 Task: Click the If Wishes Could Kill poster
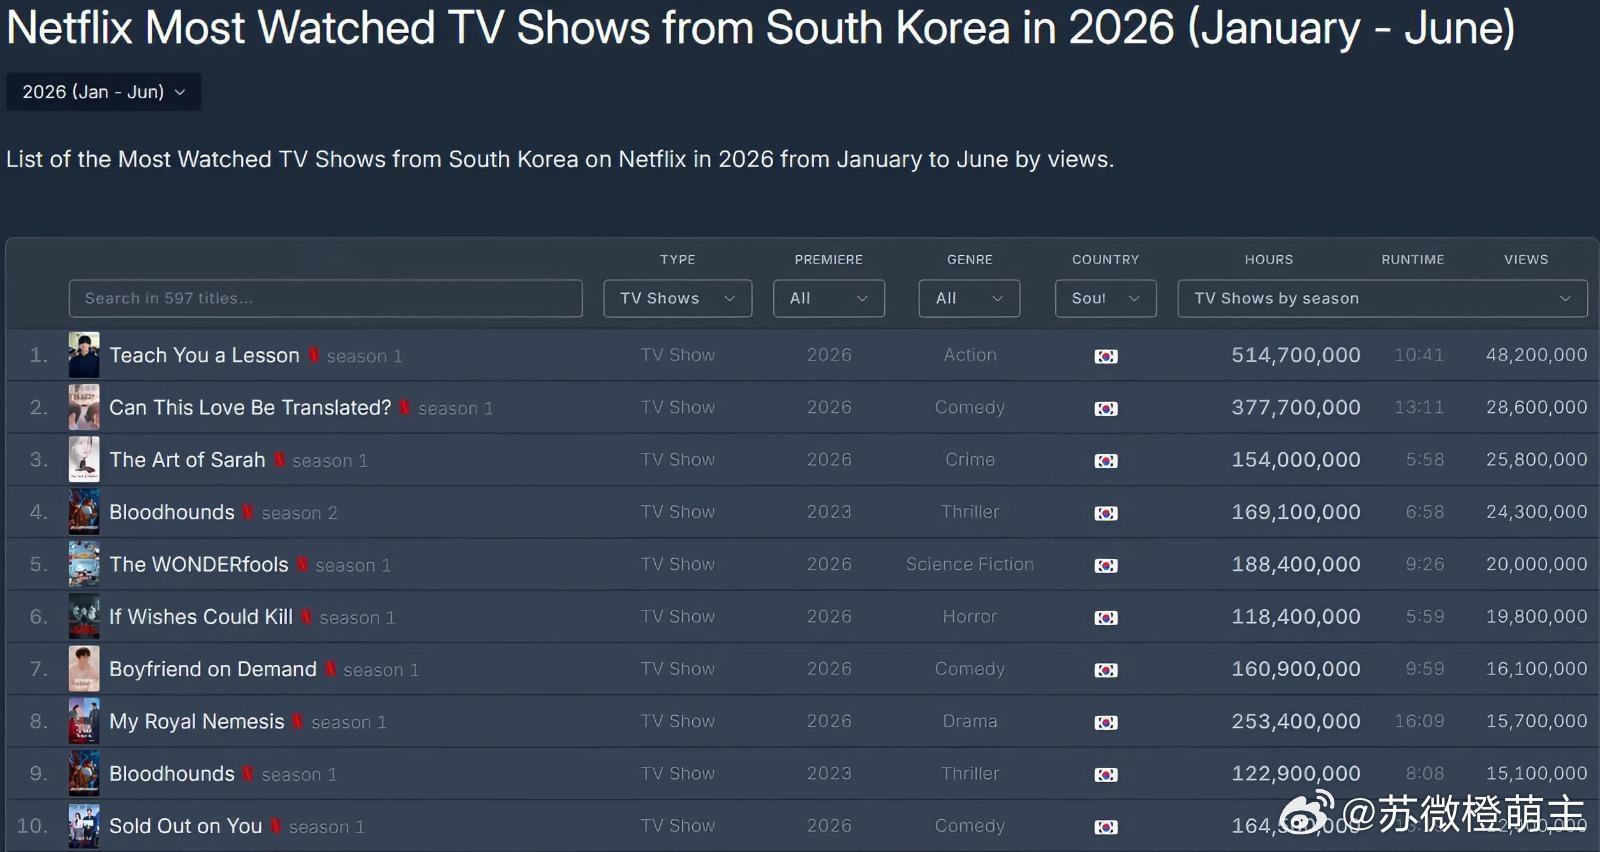[84, 617]
